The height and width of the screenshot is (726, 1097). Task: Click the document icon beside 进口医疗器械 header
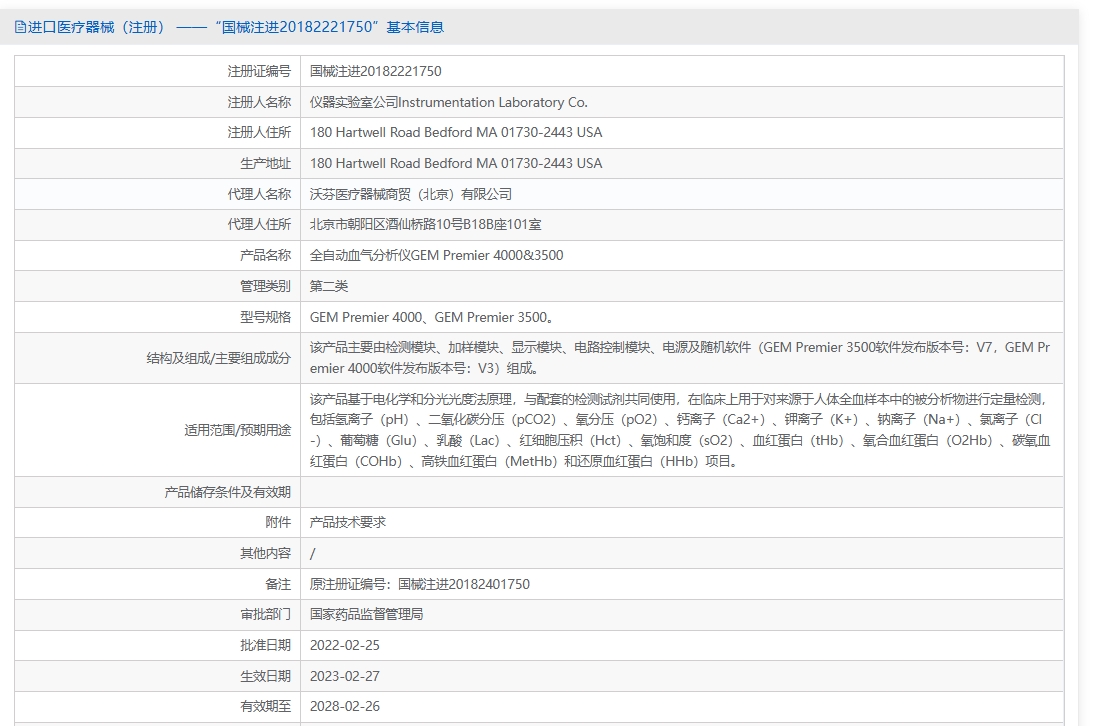(20, 27)
